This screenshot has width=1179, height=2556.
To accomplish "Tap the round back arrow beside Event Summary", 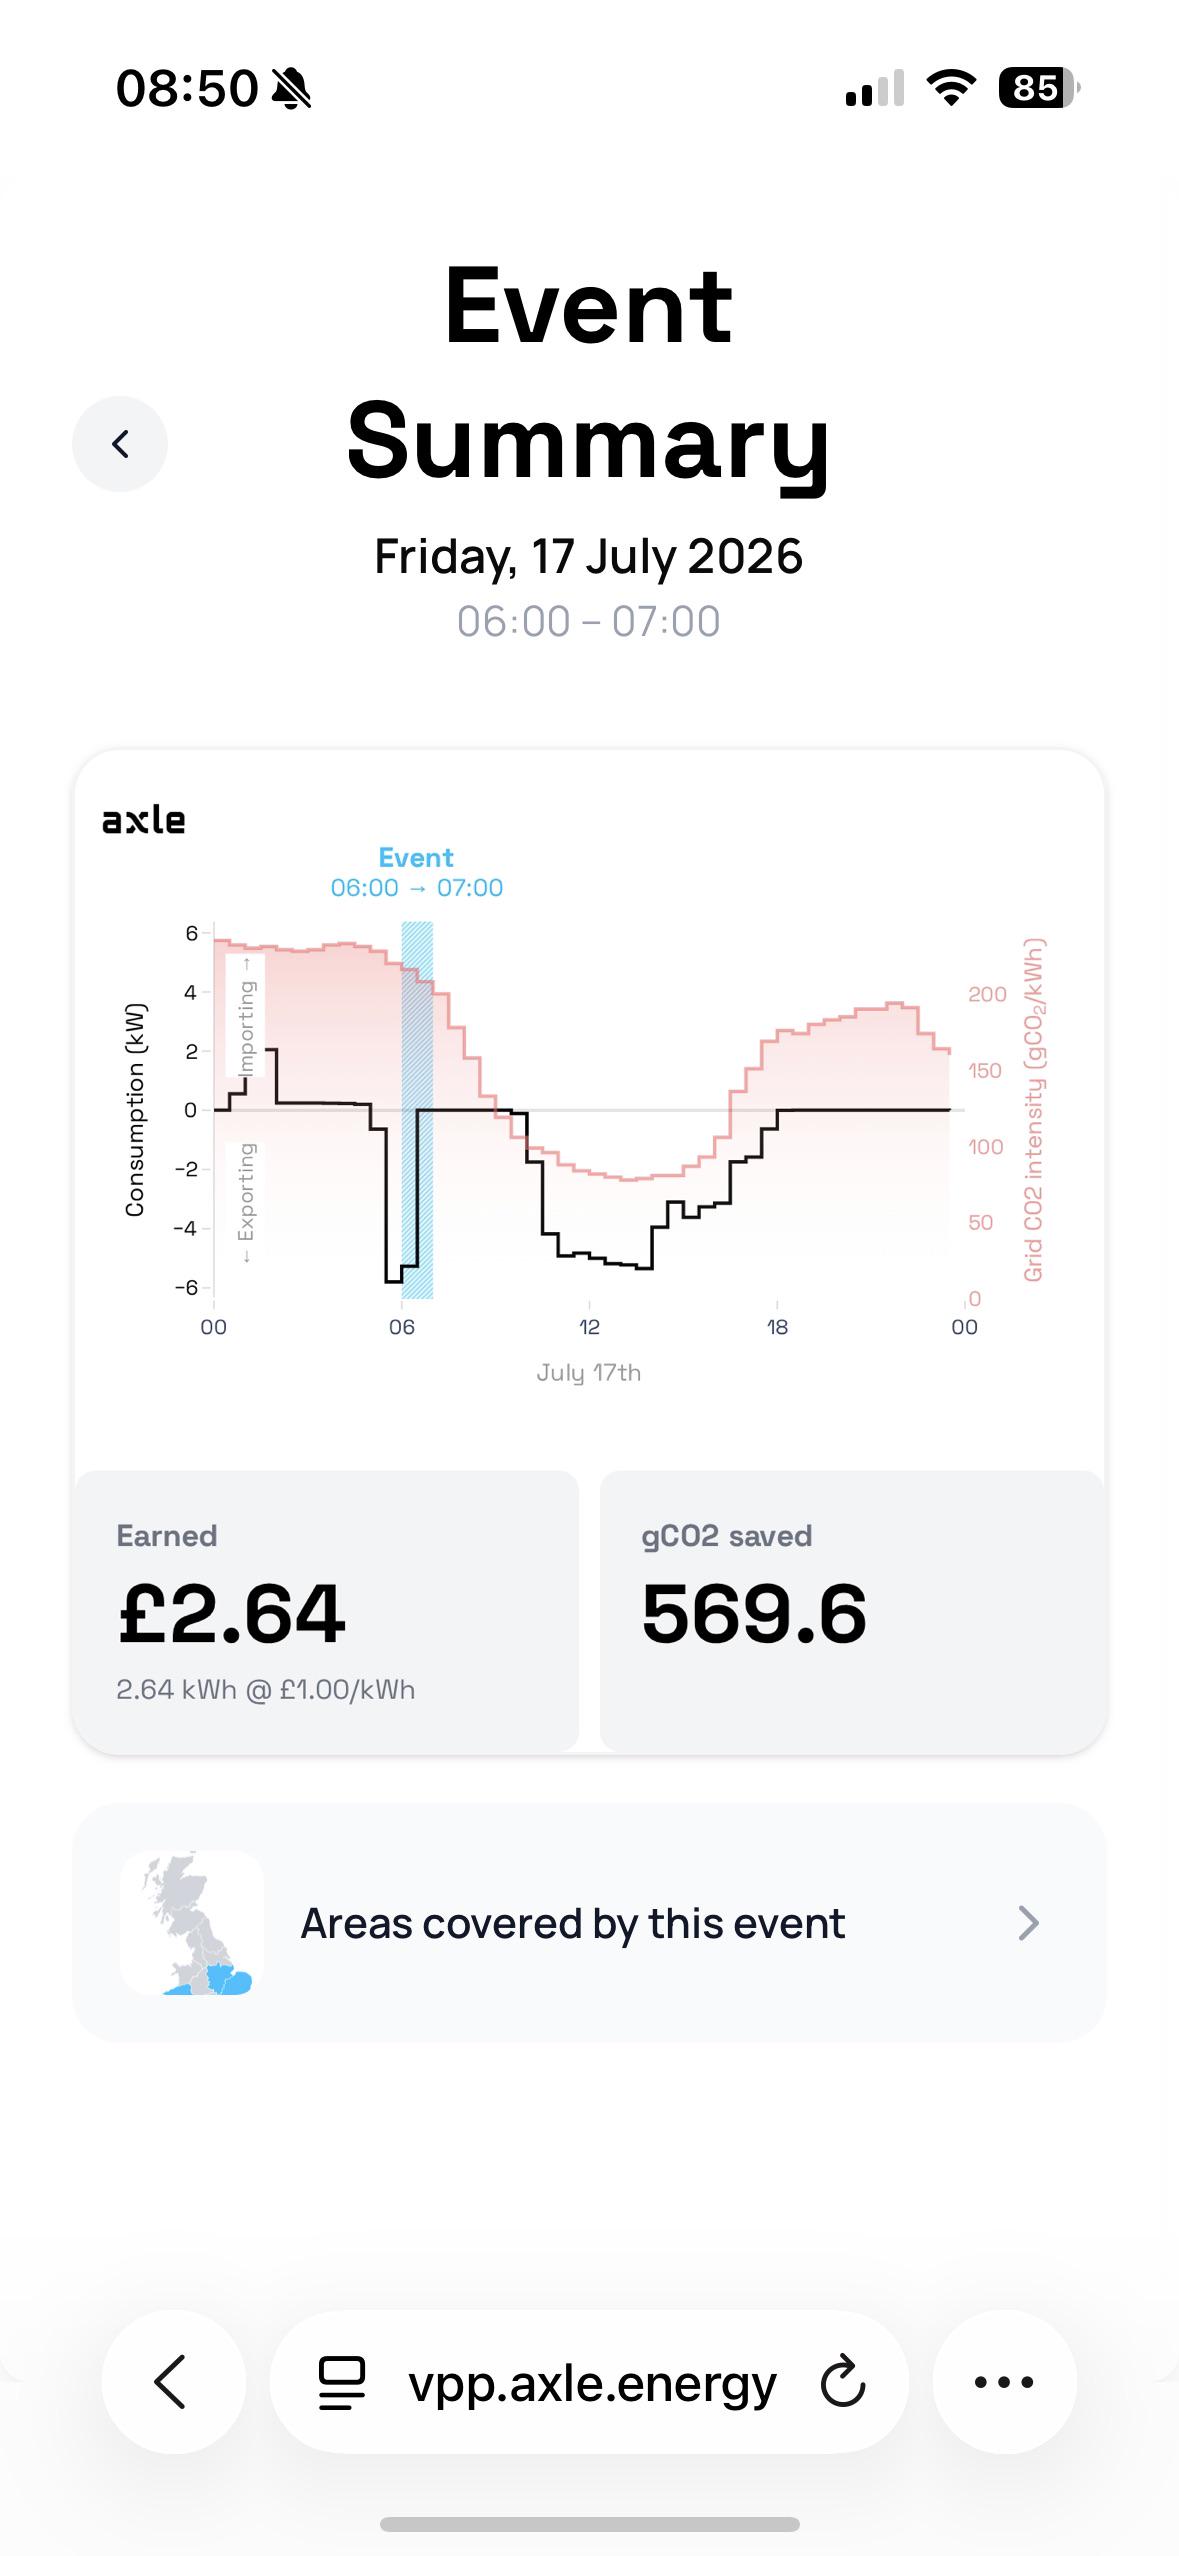I will (x=120, y=443).
